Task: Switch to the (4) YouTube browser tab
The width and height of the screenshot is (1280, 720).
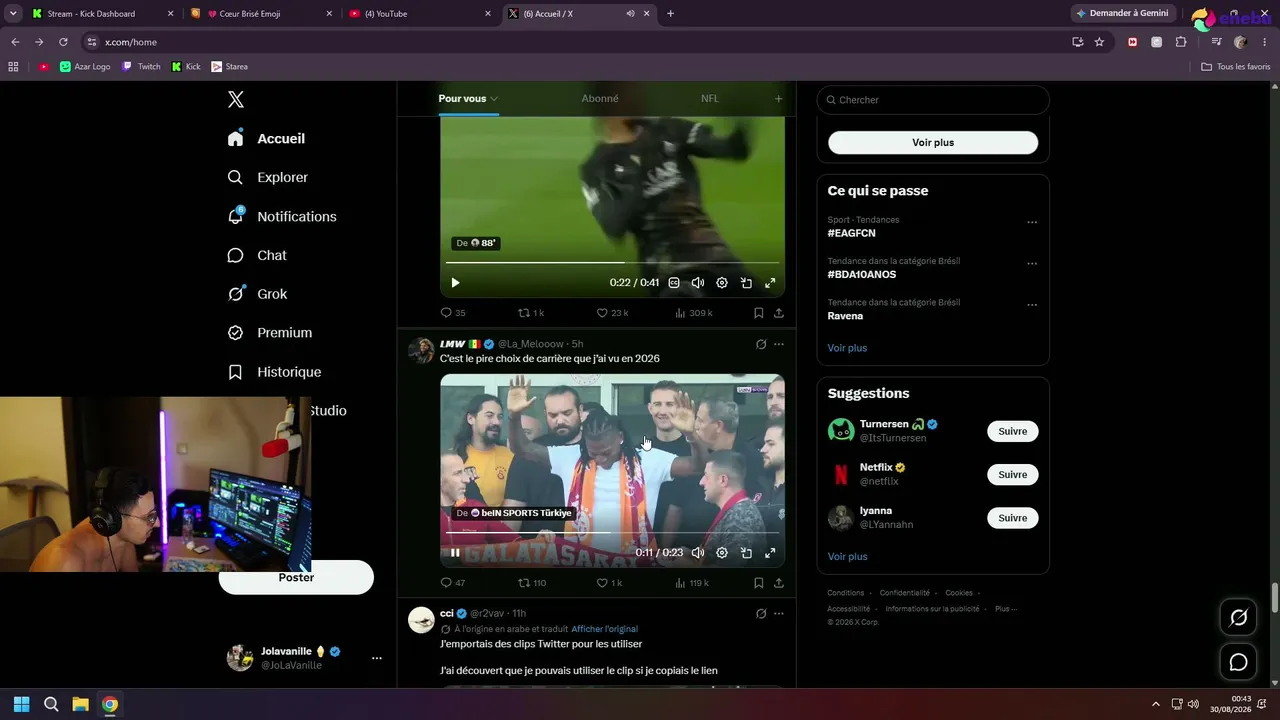Action: pyautogui.click(x=420, y=14)
